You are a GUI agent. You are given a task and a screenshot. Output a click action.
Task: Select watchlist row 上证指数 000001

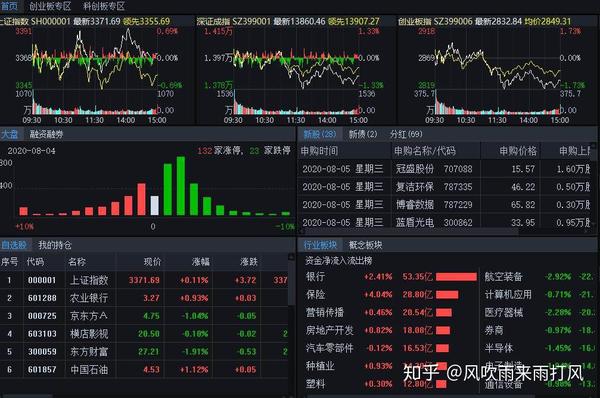(x=144, y=280)
